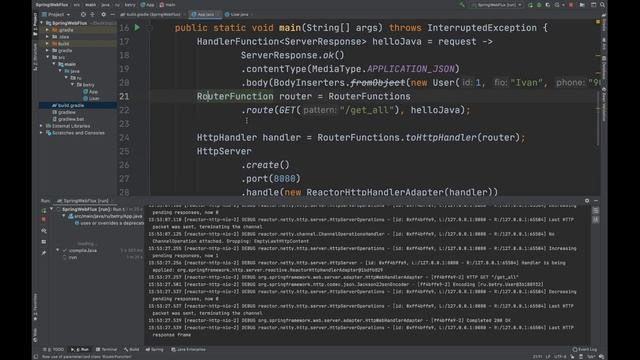Click SpringWebFlux in navigation bar
640x360 pixels.
tap(51, 5)
